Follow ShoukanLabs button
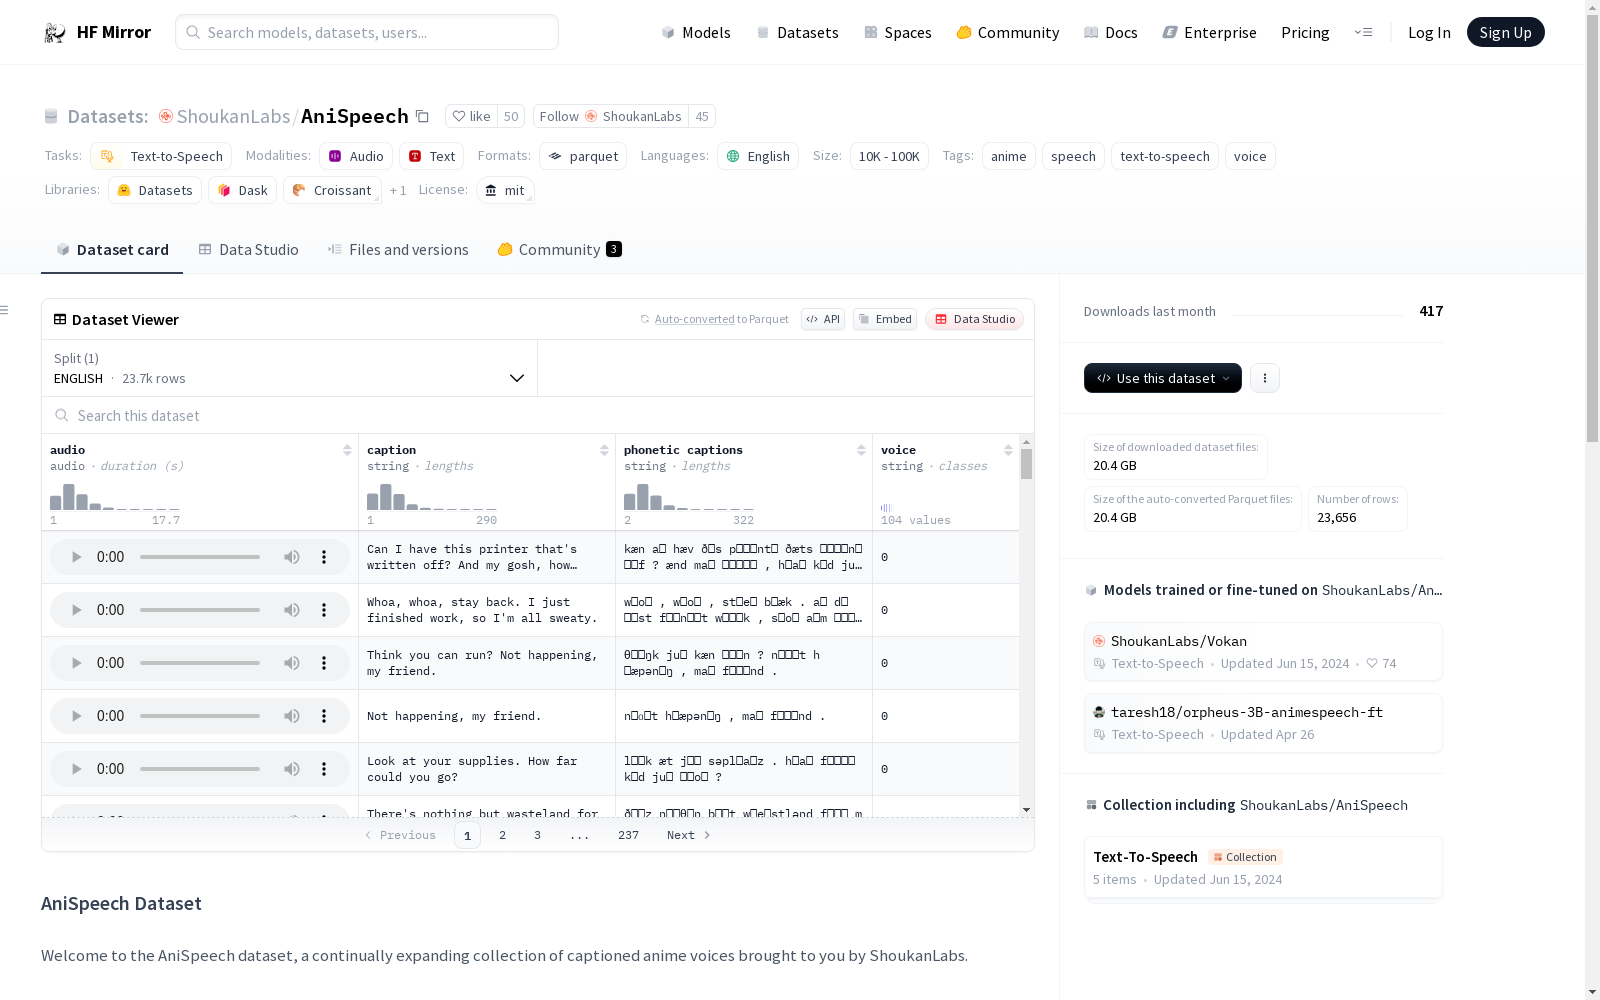This screenshot has width=1600, height=1000. point(611,116)
